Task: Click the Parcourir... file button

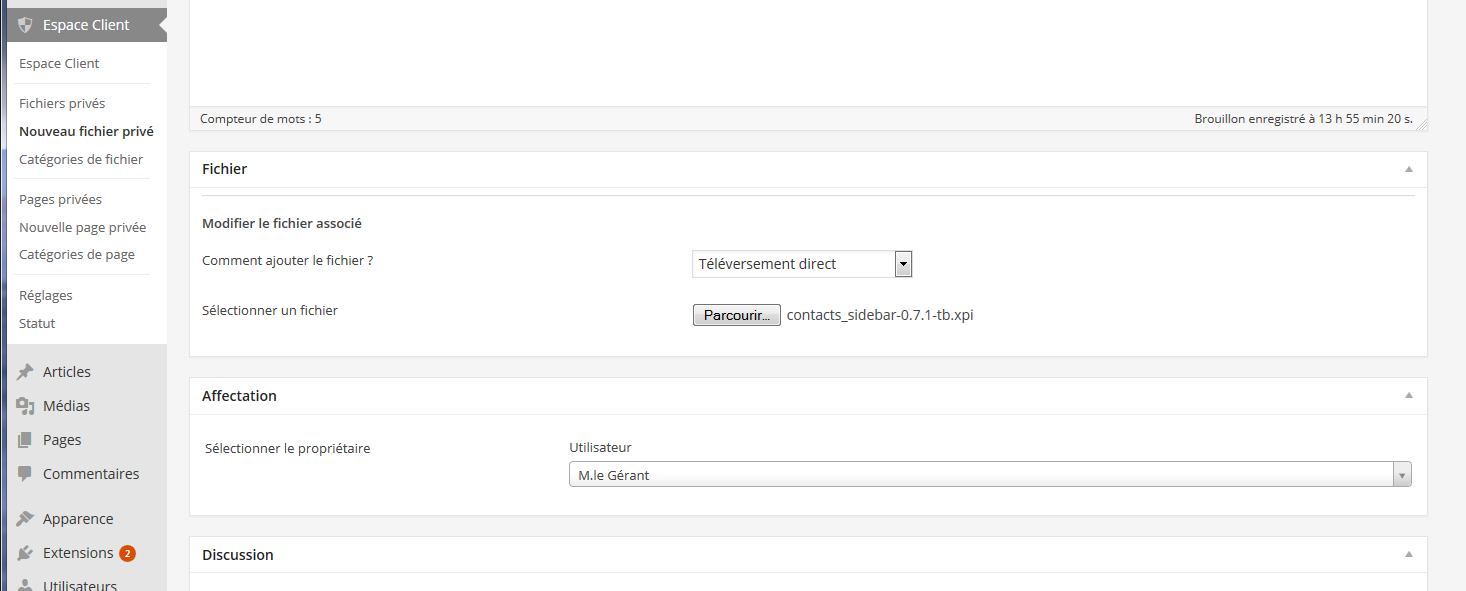Action: (x=736, y=315)
